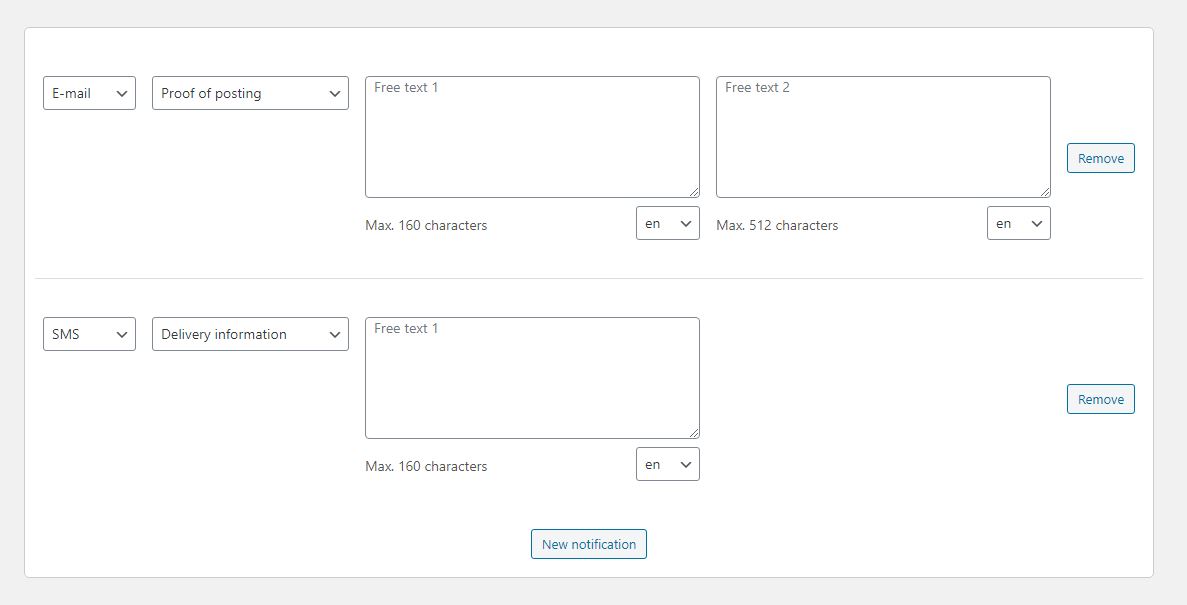Open the SMS channel dropdown

[x=89, y=334]
